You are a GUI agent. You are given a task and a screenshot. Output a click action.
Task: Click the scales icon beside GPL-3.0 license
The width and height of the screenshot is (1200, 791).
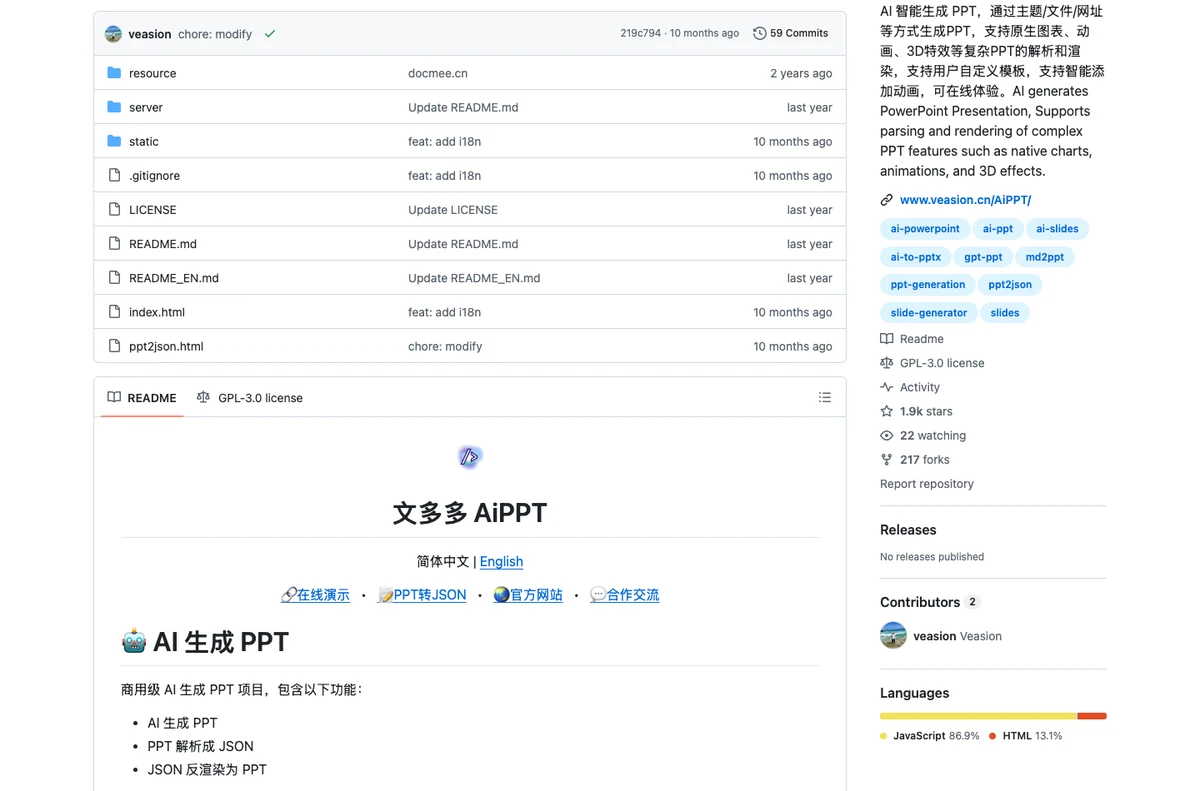[x=886, y=363]
